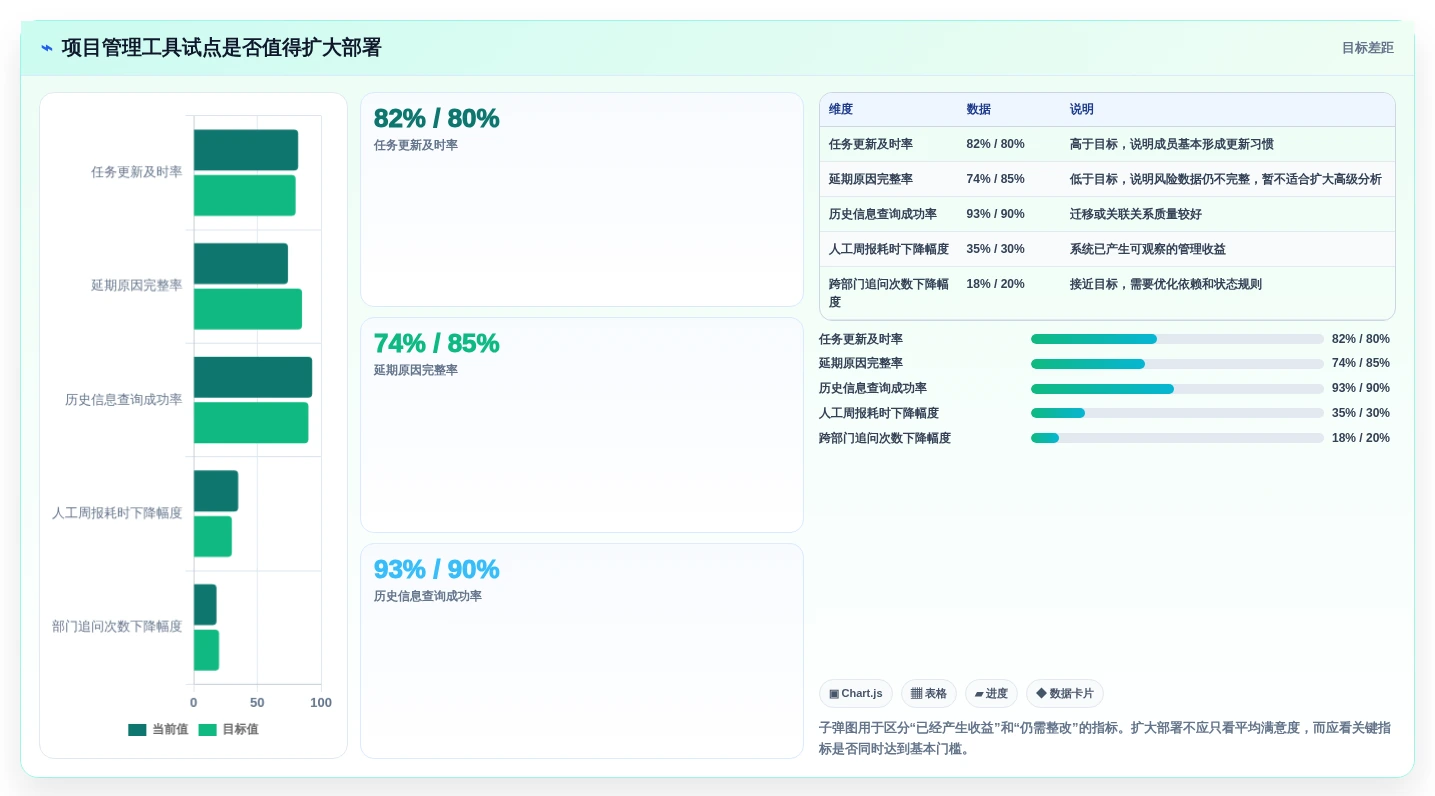
Task: Click the 人工周报耗时下降幅度 progress bar
Action: [x=1177, y=413]
